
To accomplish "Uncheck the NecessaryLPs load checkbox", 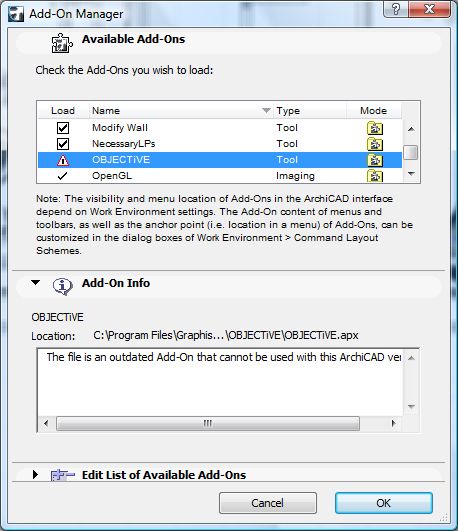I will coord(63,144).
